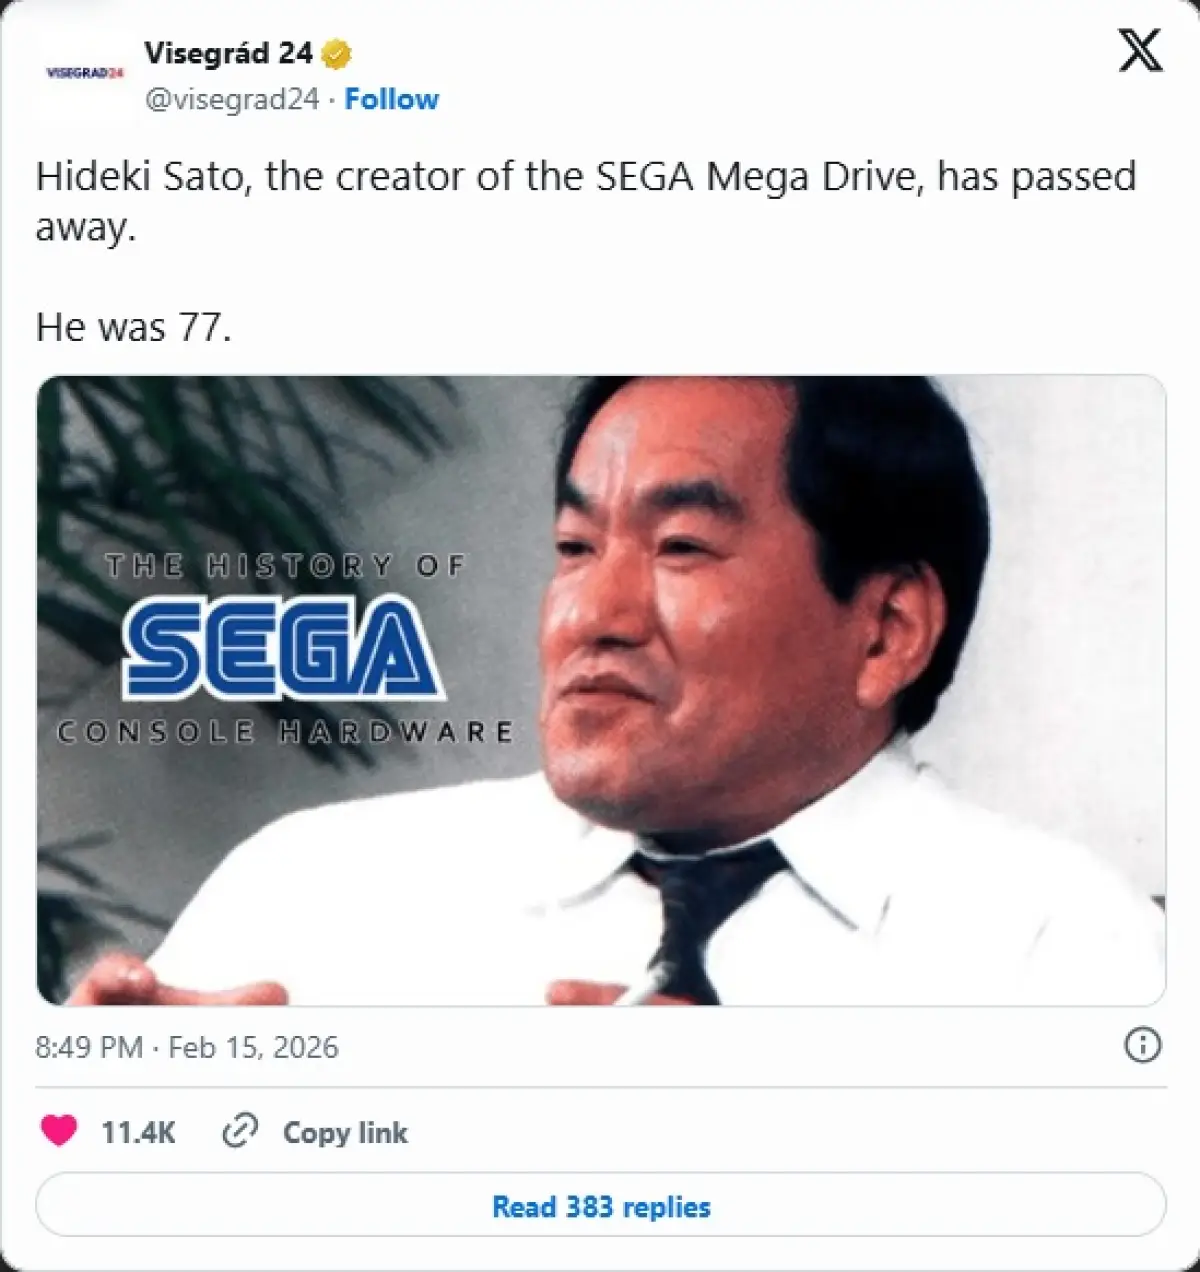
Task: Click "Console Hardware" caption in image
Action: [285, 732]
